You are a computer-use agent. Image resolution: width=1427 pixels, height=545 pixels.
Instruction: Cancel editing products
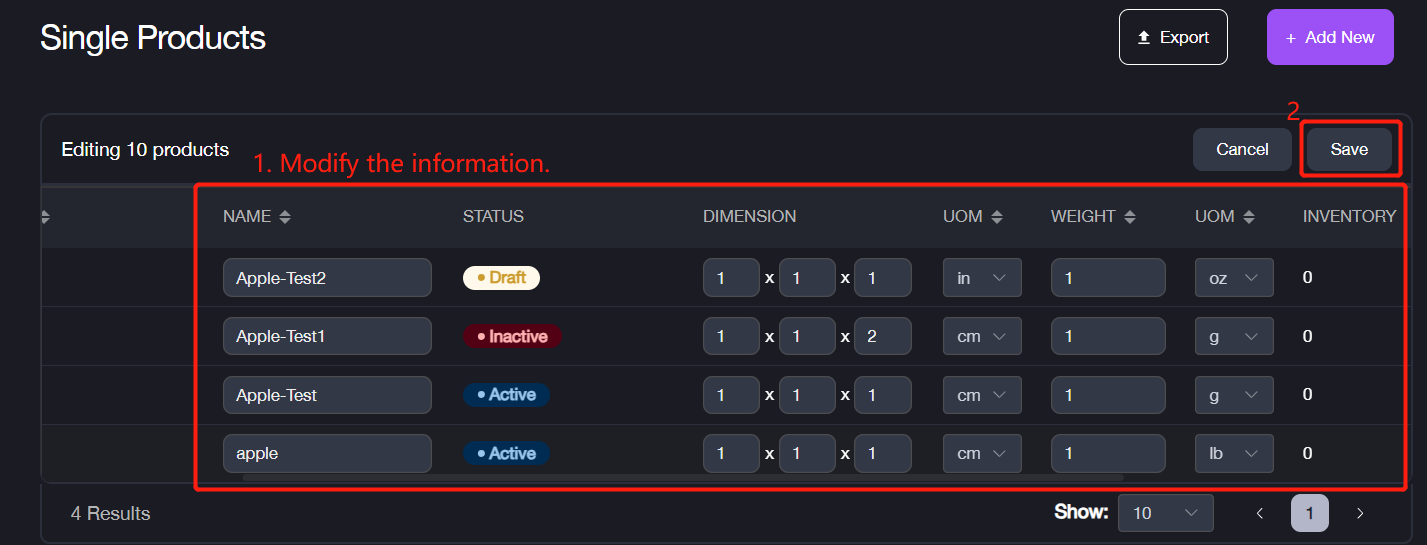(1242, 149)
